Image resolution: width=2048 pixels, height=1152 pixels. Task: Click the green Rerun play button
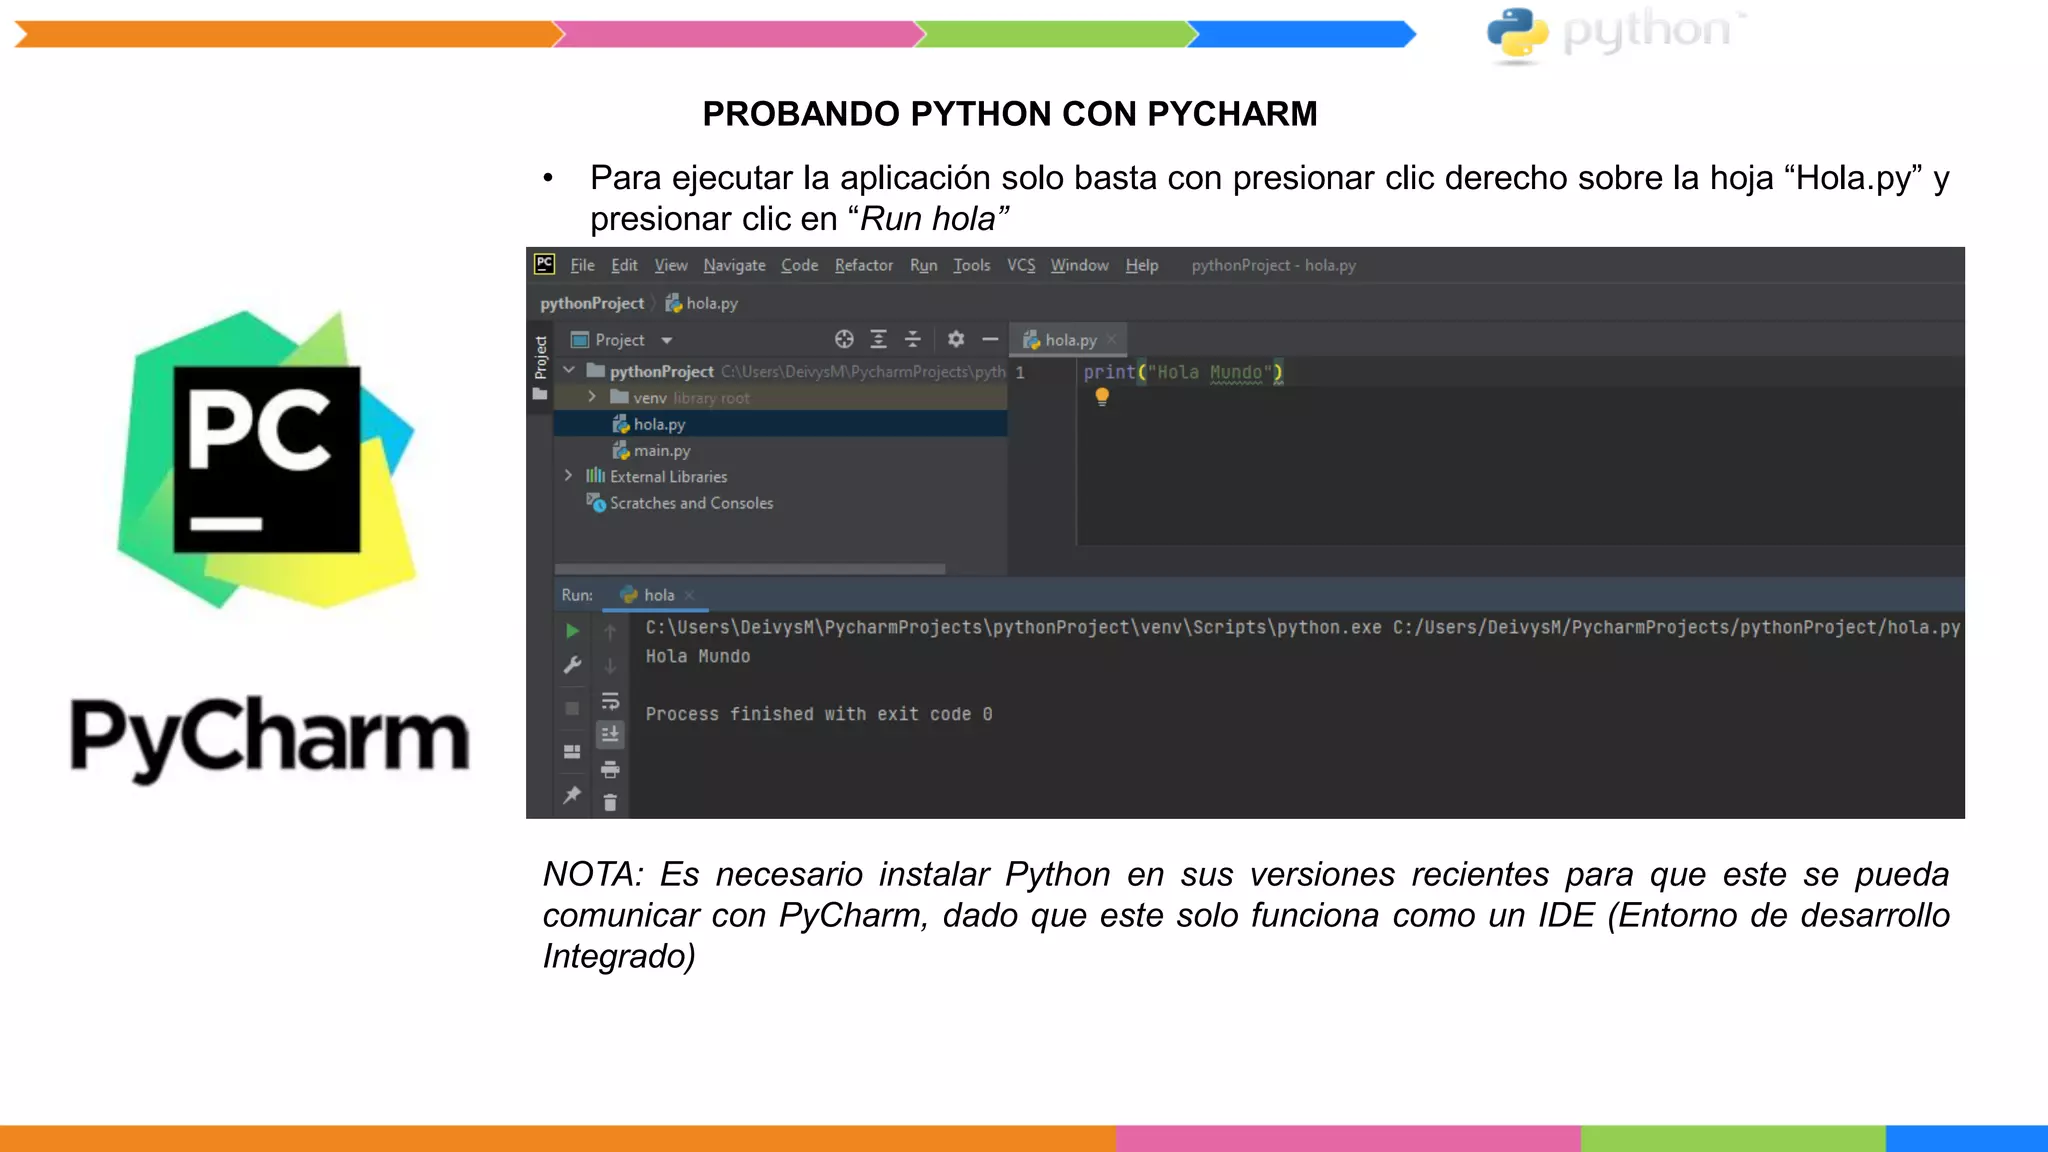(x=572, y=631)
